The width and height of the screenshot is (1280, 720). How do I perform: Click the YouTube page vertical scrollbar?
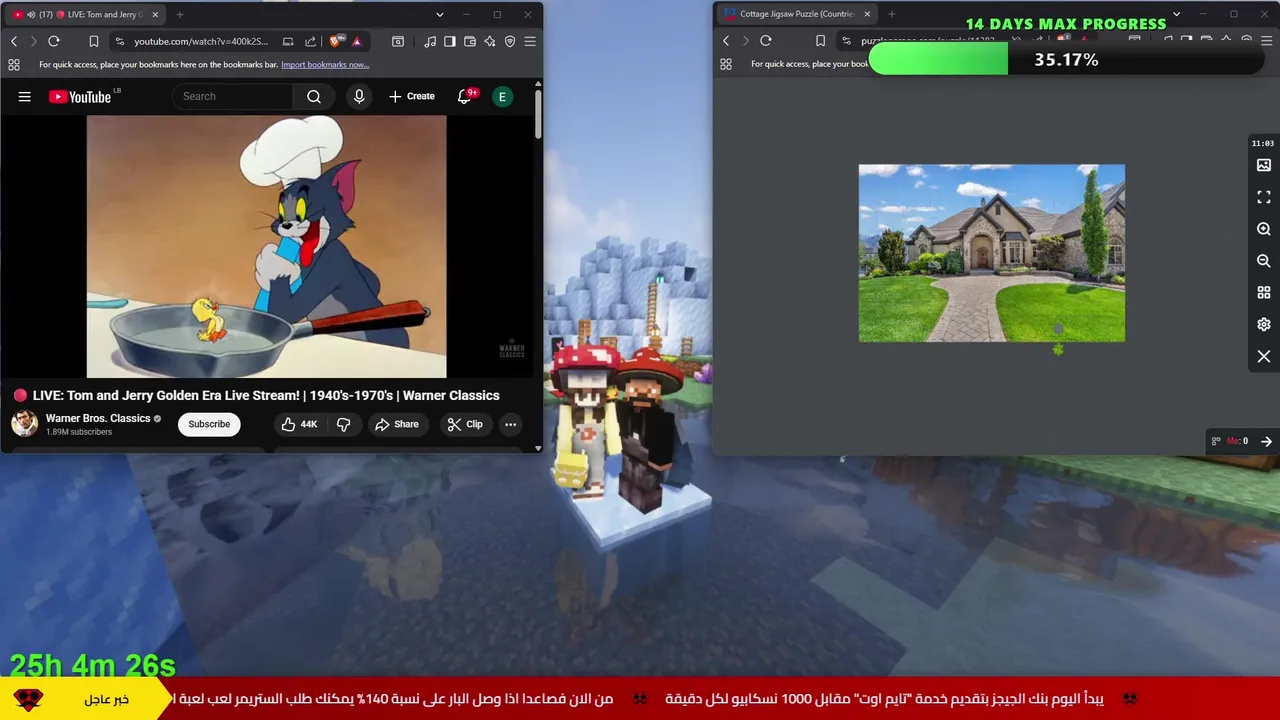pos(538,115)
